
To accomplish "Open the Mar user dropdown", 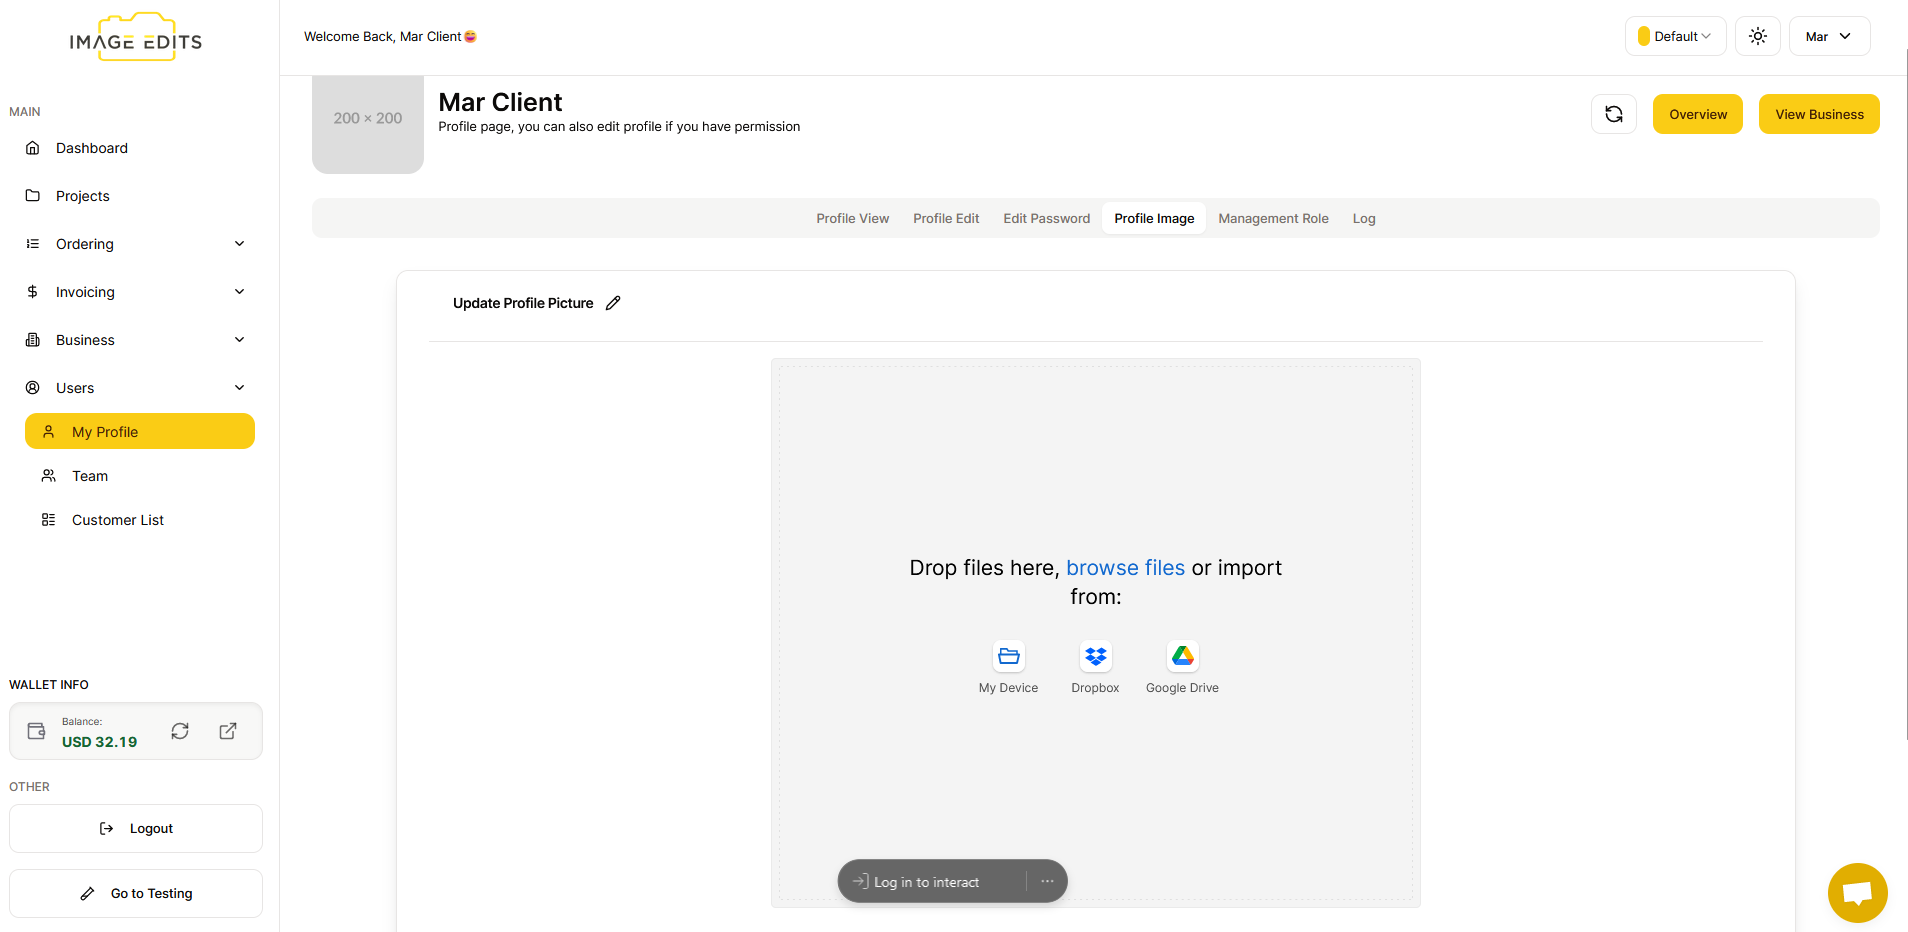I will [x=1828, y=36].
